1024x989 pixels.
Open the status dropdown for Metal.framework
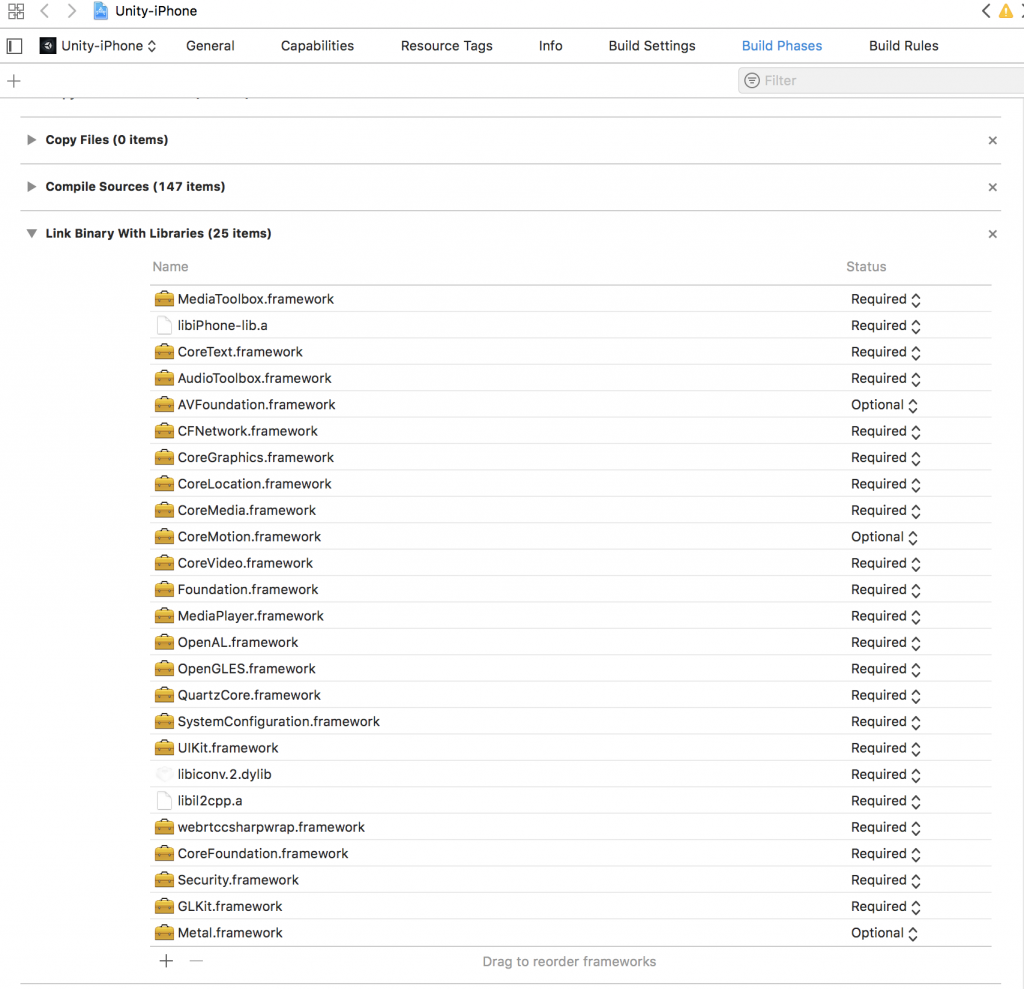click(x=884, y=933)
